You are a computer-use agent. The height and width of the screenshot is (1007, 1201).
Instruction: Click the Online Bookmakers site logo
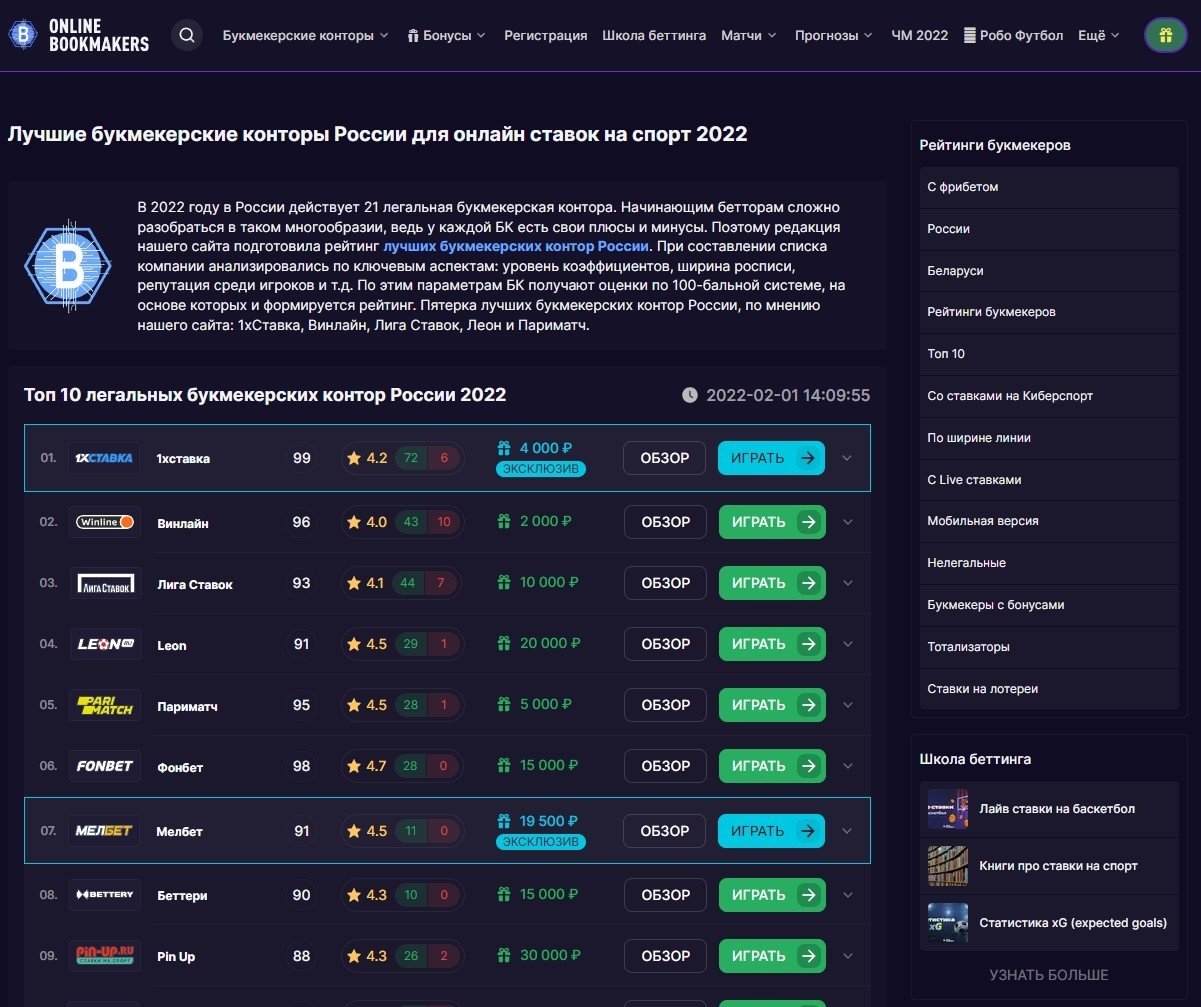78,35
